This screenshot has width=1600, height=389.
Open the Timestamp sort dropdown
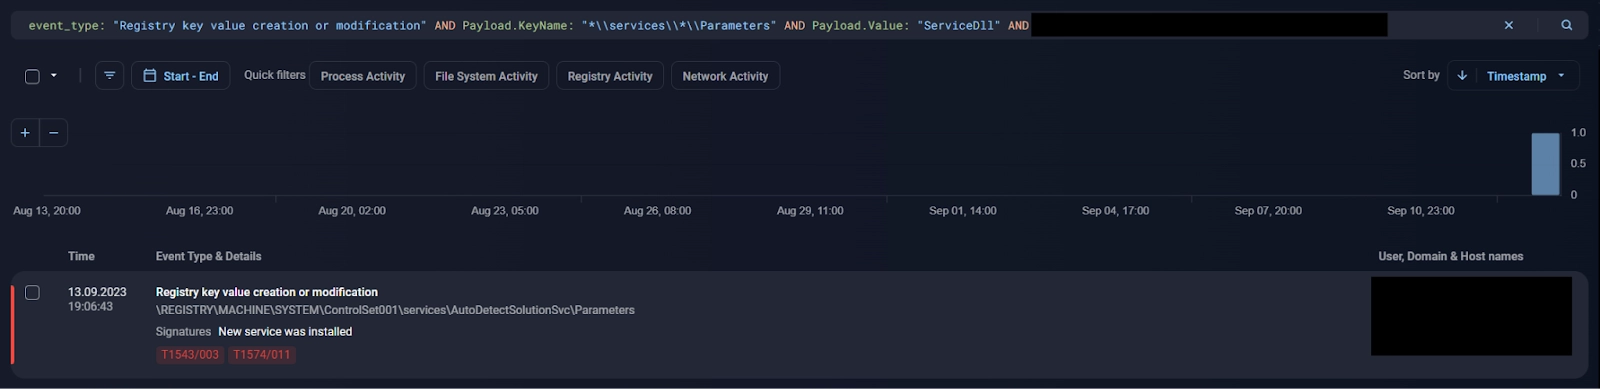tap(1526, 76)
